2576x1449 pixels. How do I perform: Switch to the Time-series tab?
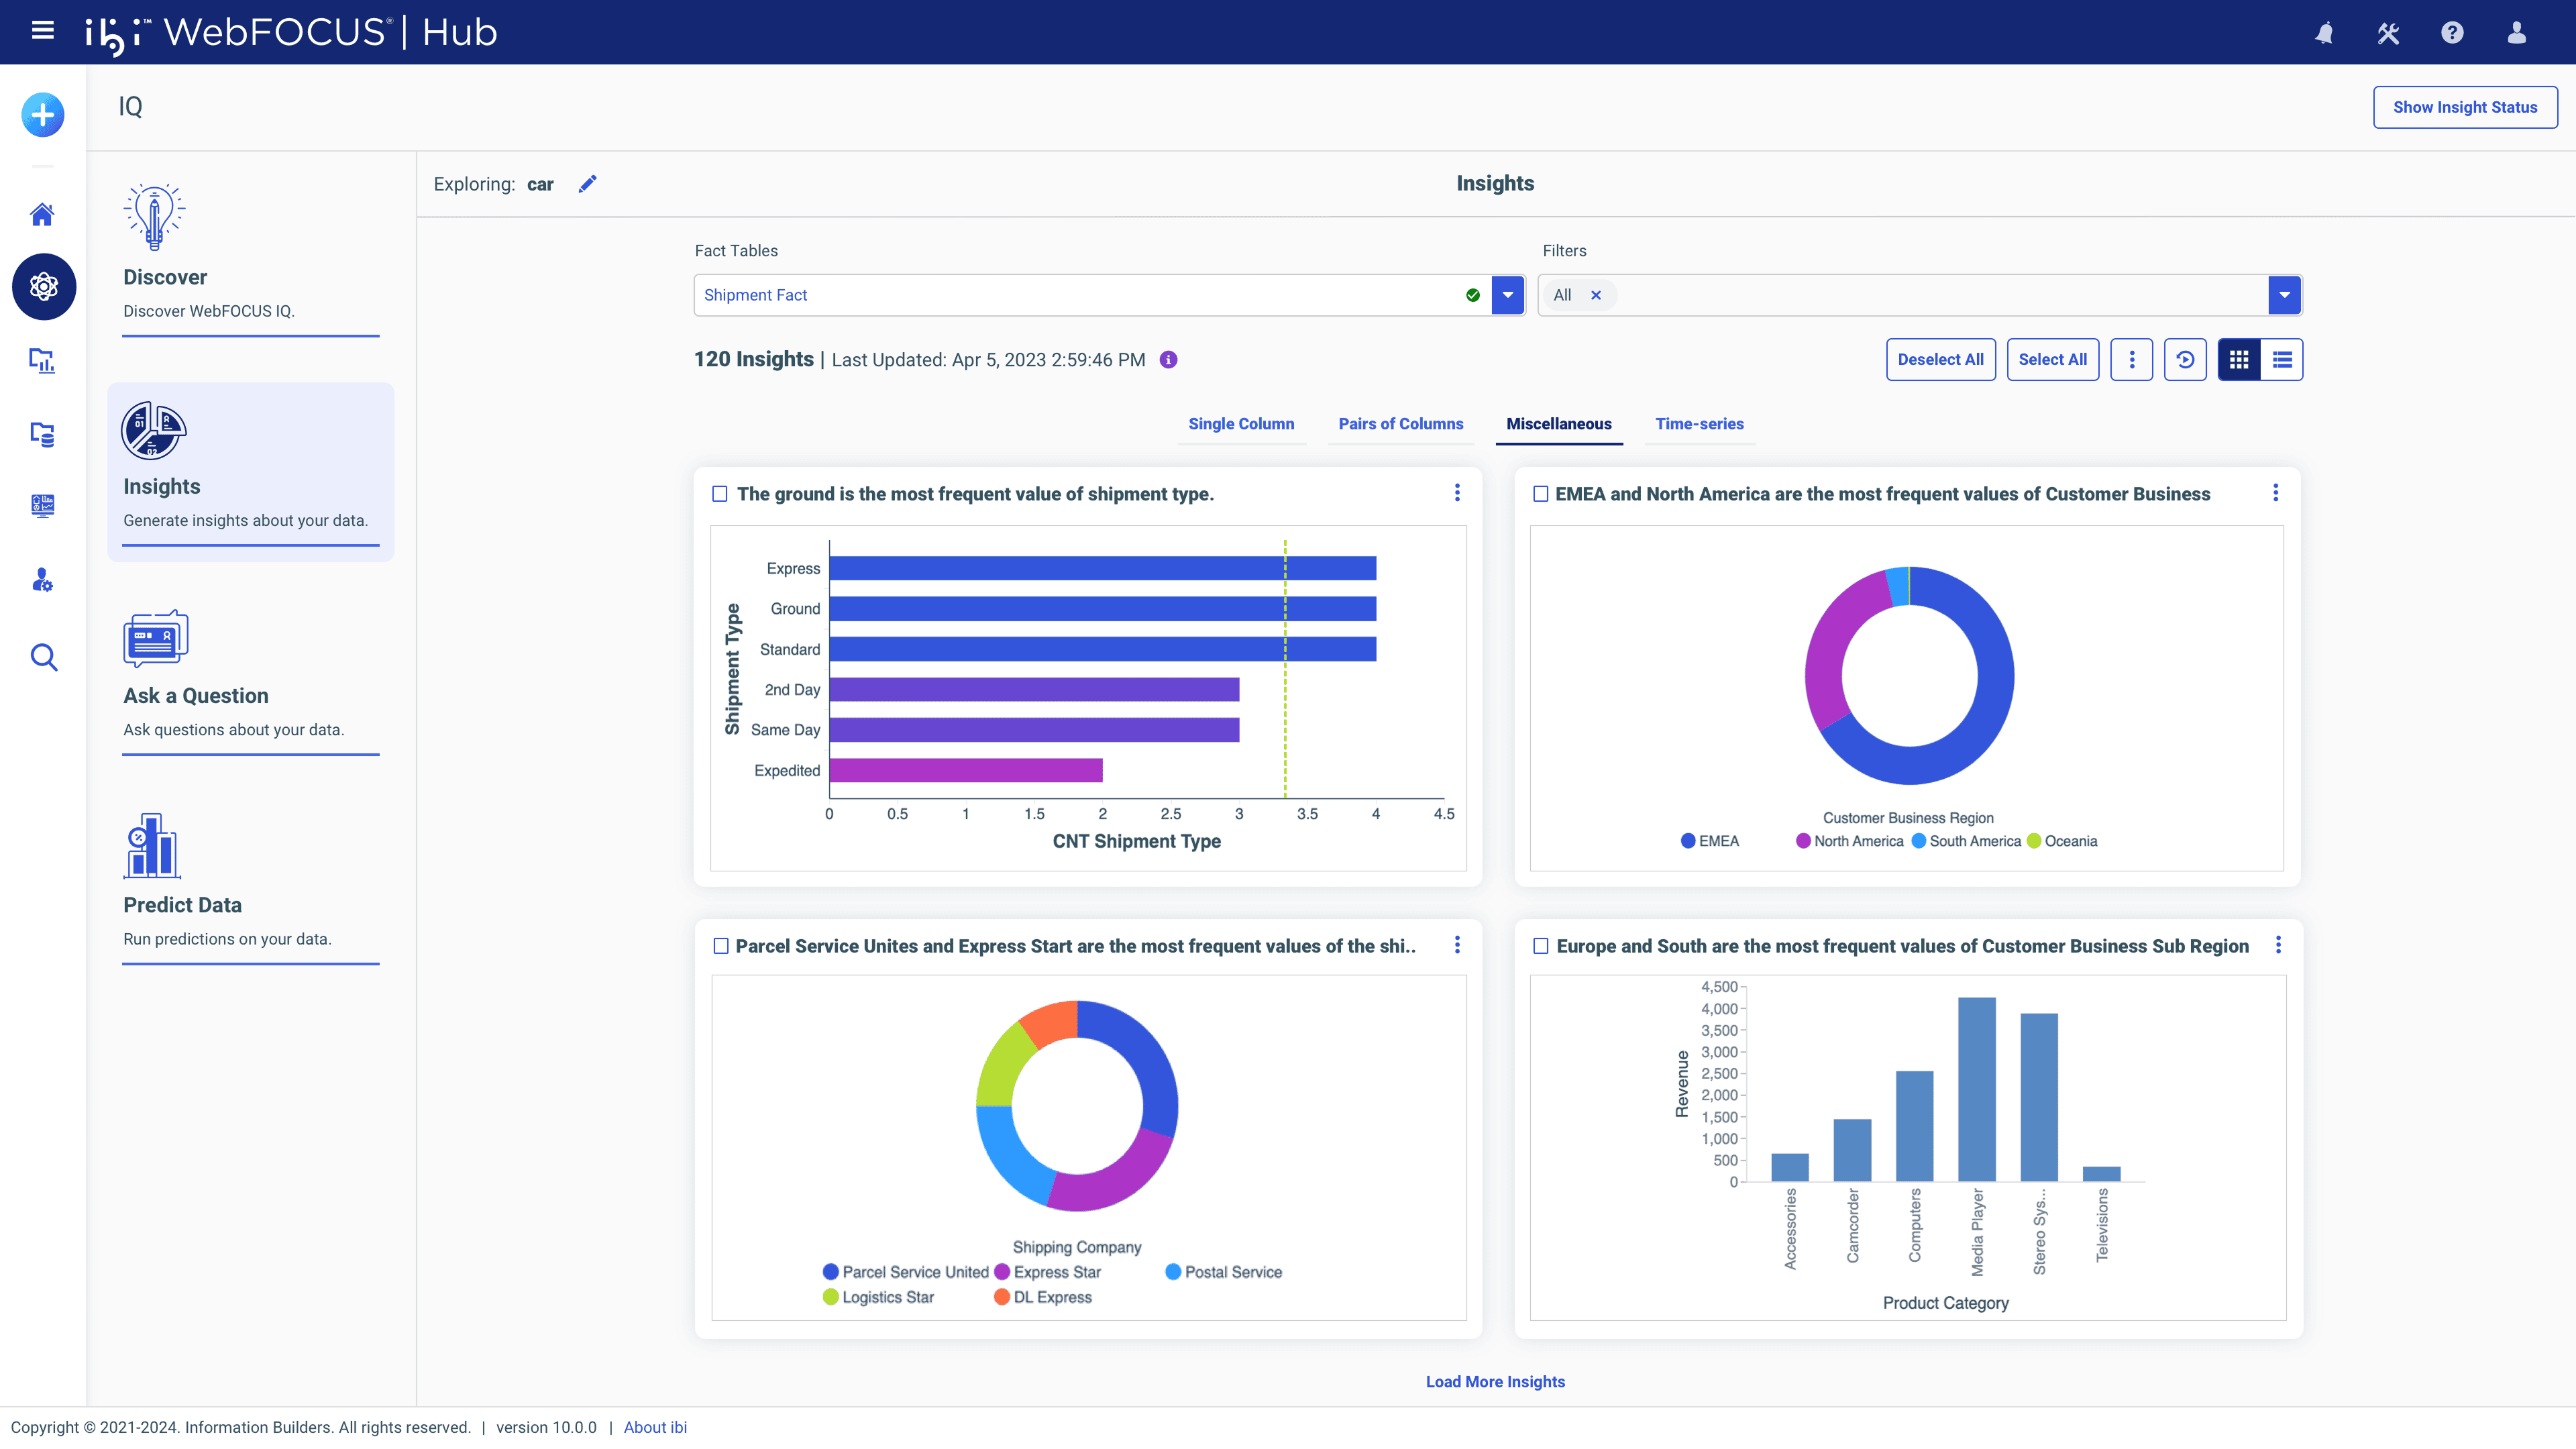(x=1699, y=424)
